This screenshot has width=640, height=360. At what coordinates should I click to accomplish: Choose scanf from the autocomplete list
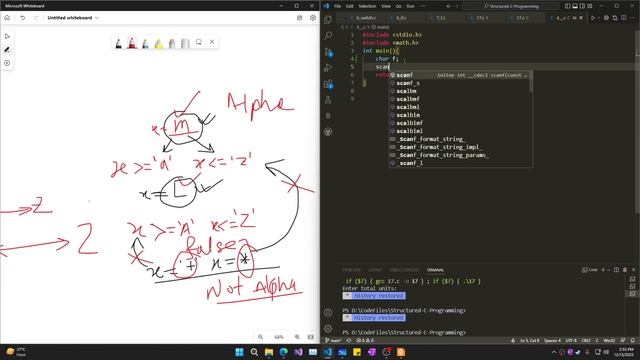click(x=460, y=75)
